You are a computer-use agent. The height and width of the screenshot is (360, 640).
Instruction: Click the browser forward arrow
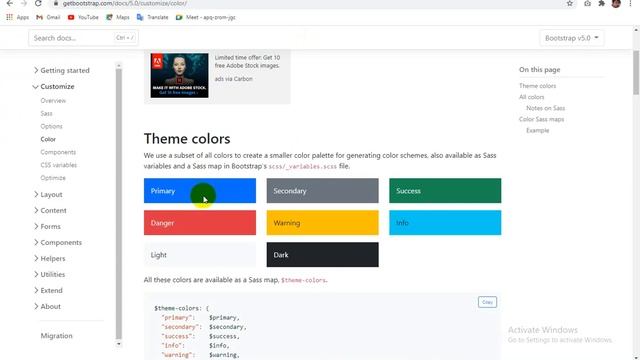tap(24, 3)
